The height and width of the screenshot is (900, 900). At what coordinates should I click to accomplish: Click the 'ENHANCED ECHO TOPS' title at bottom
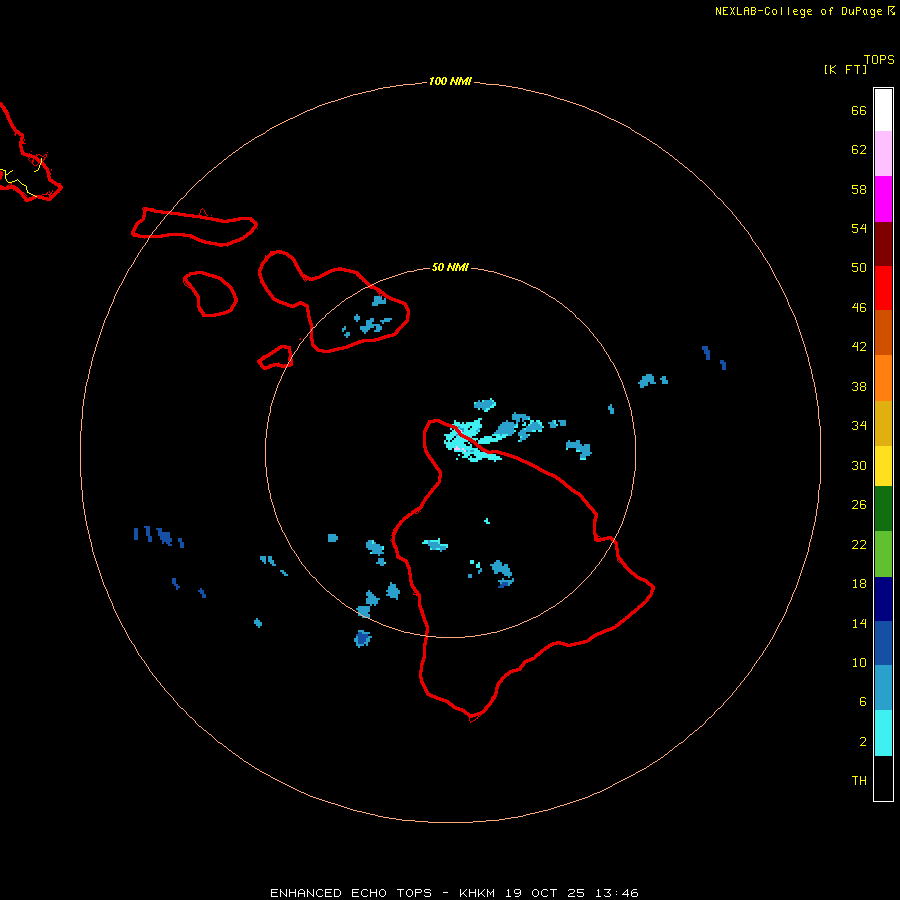tap(350, 893)
